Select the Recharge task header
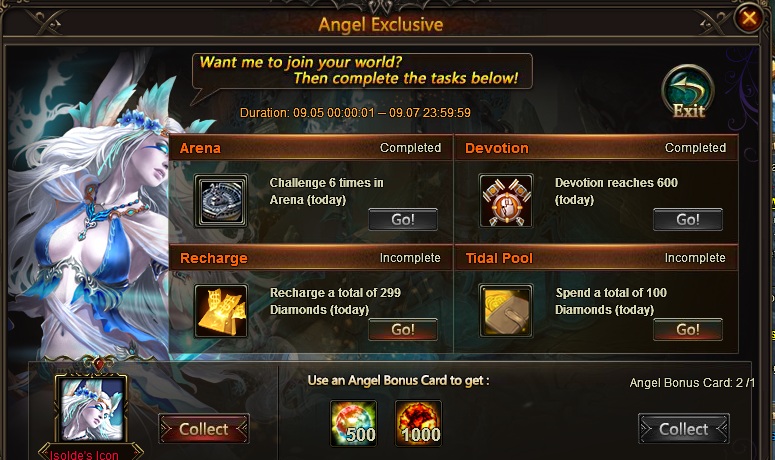 tap(311, 258)
